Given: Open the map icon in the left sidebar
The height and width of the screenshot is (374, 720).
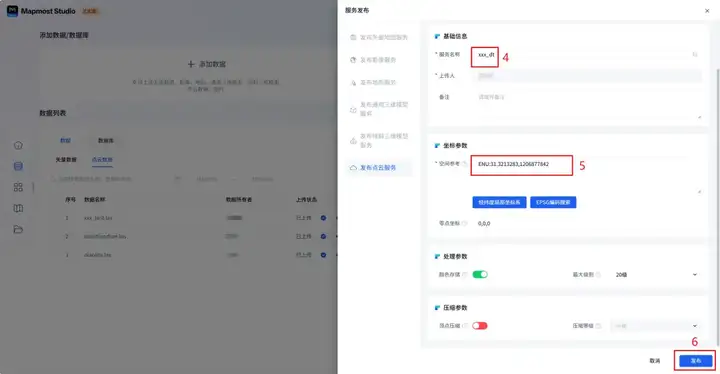Looking at the screenshot, I should (18, 208).
